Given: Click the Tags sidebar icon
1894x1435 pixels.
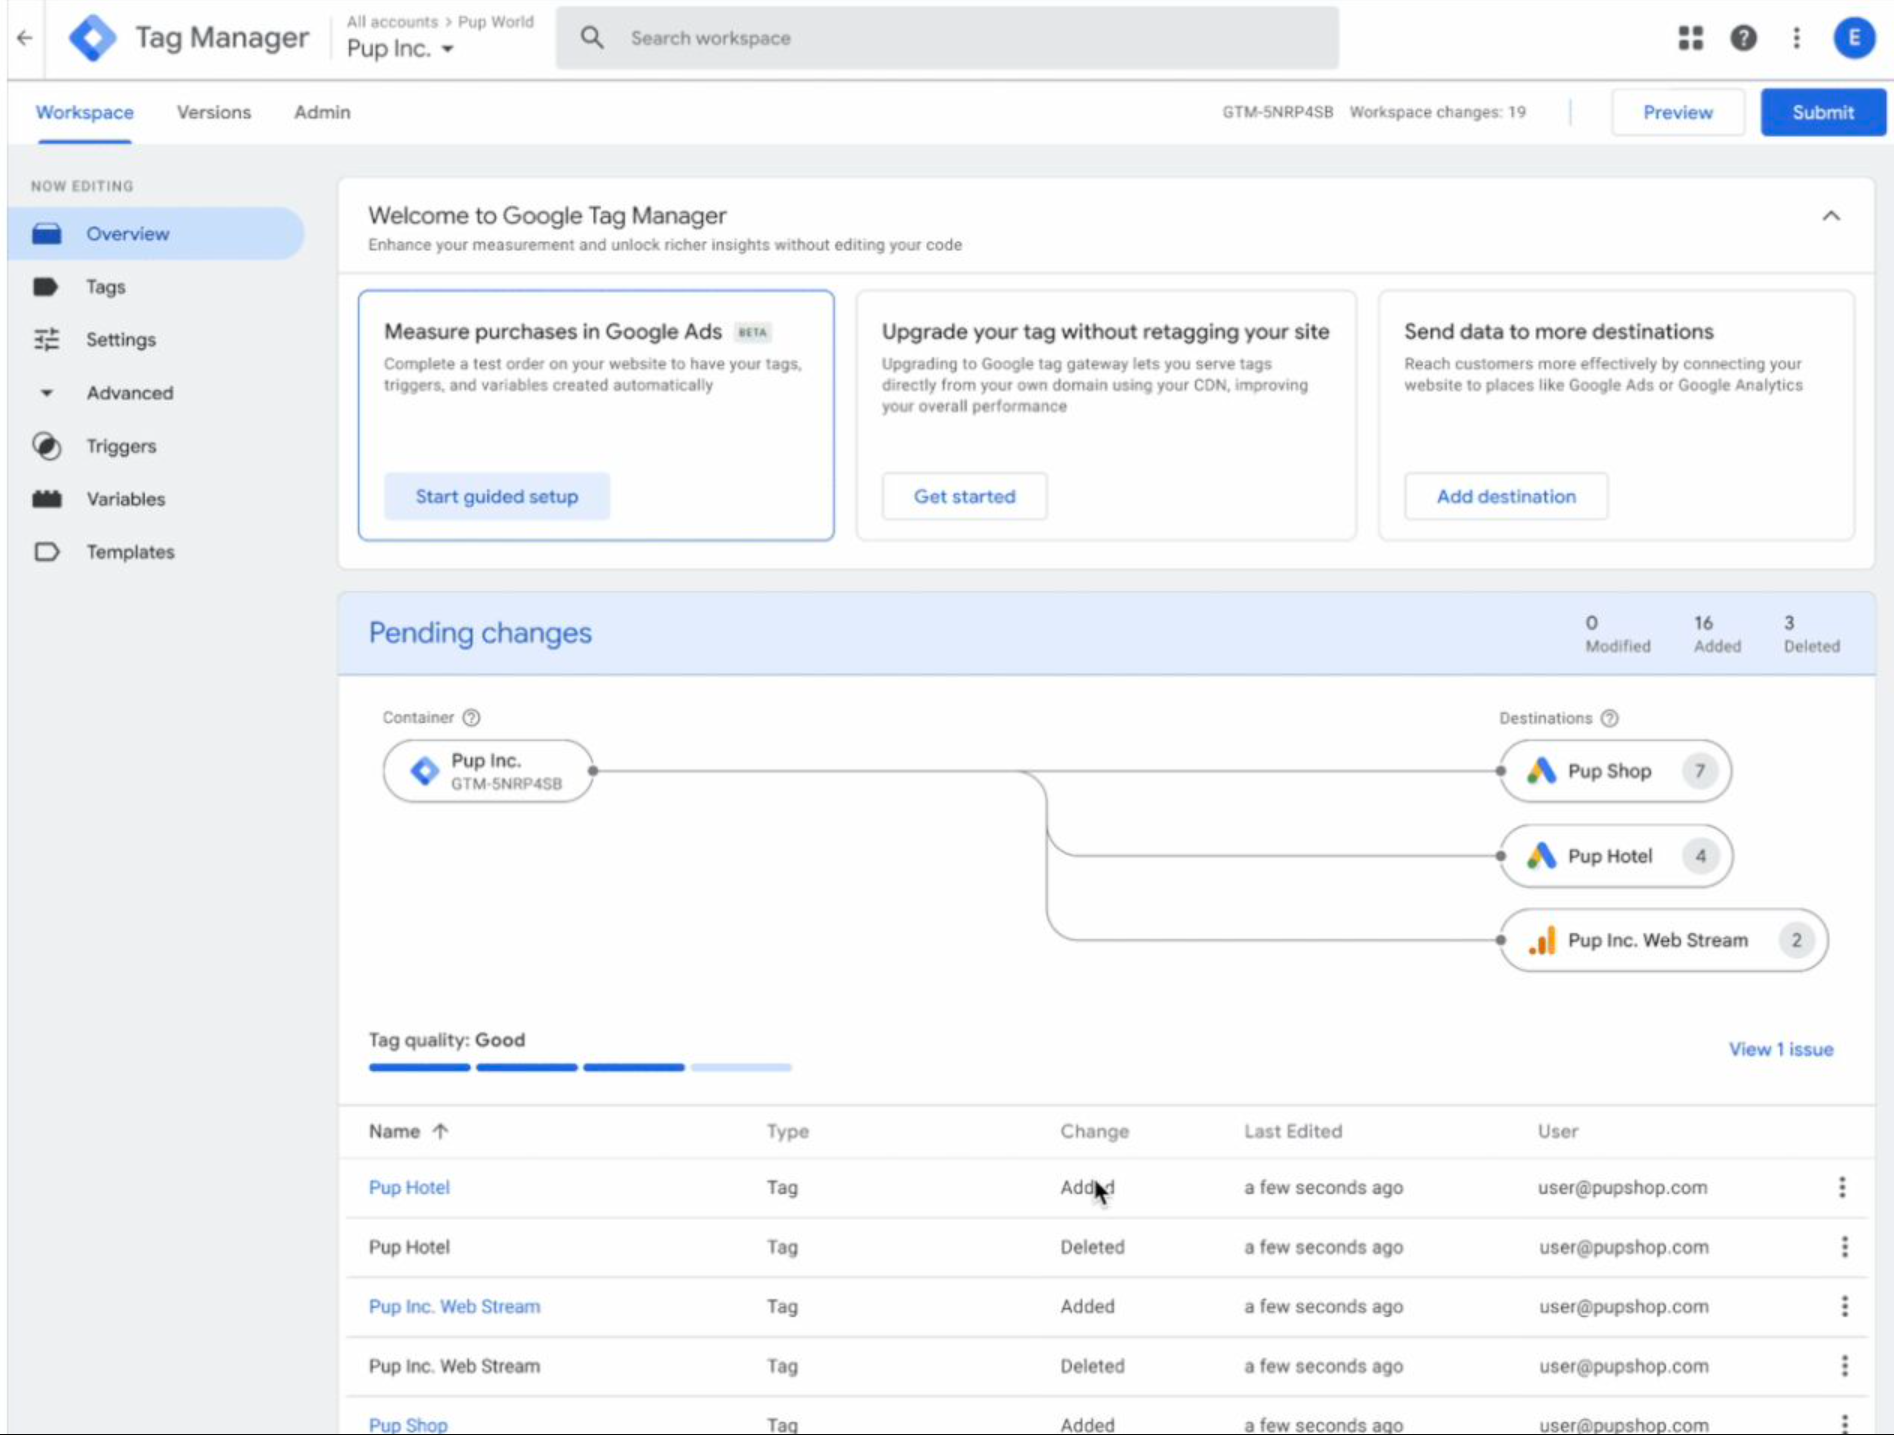Looking at the screenshot, I should pos(46,287).
